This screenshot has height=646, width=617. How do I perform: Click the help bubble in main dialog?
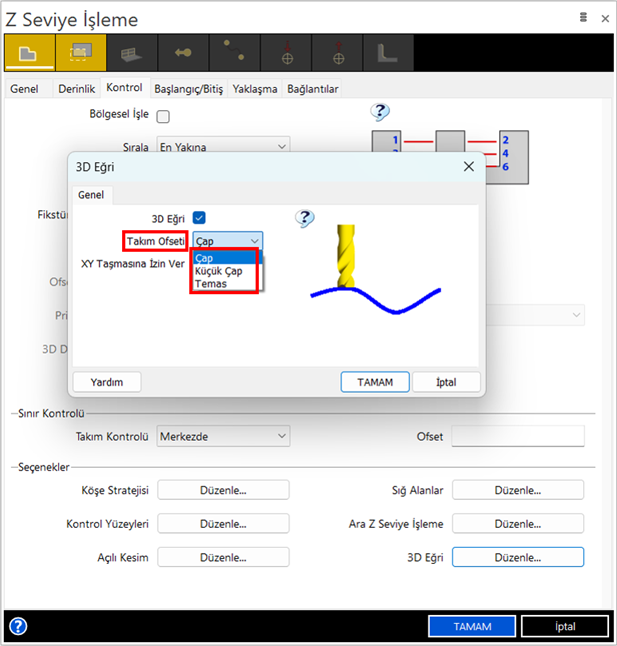tap(380, 112)
